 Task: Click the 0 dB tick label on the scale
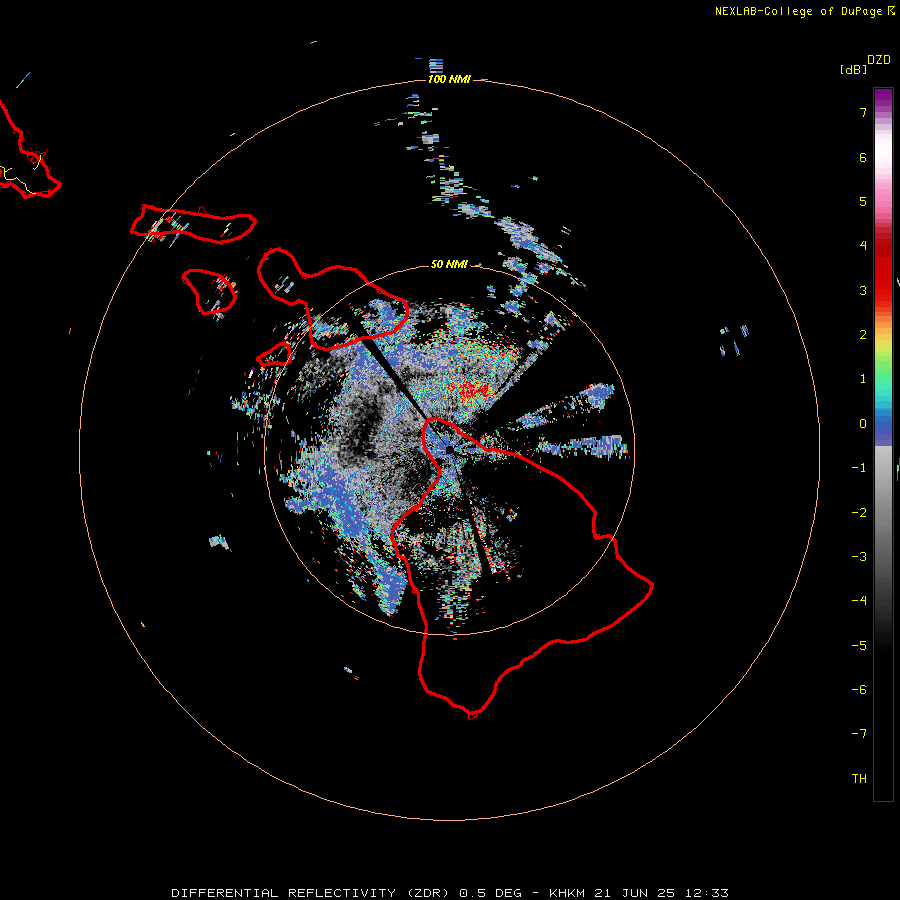(863, 424)
